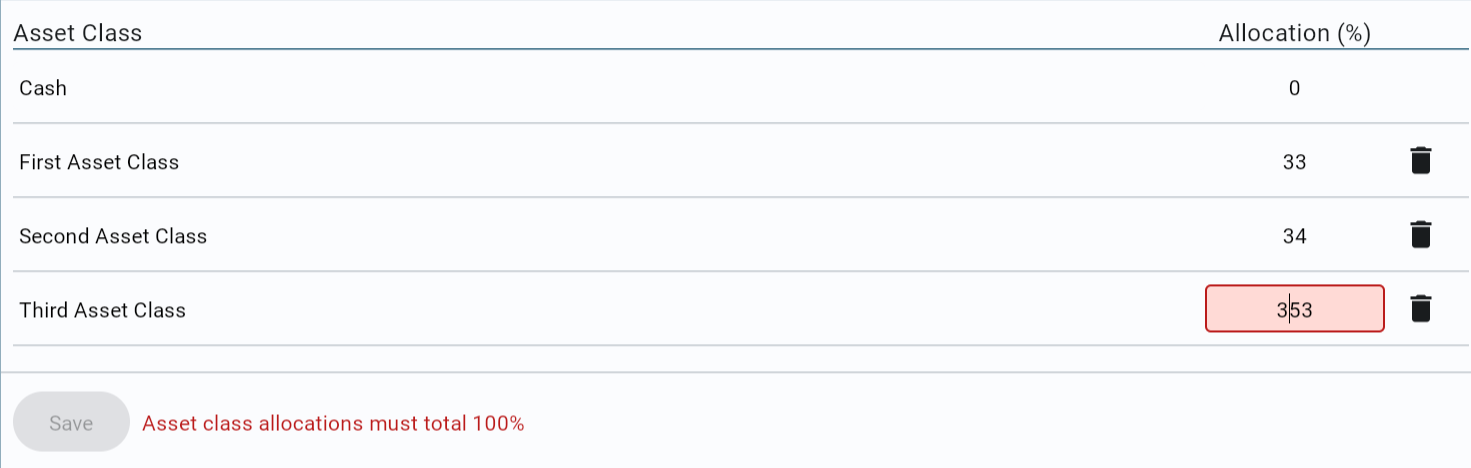This screenshot has height=468, width=1471.
Task: Click the Asset Class column header
Action: [78, 33]
